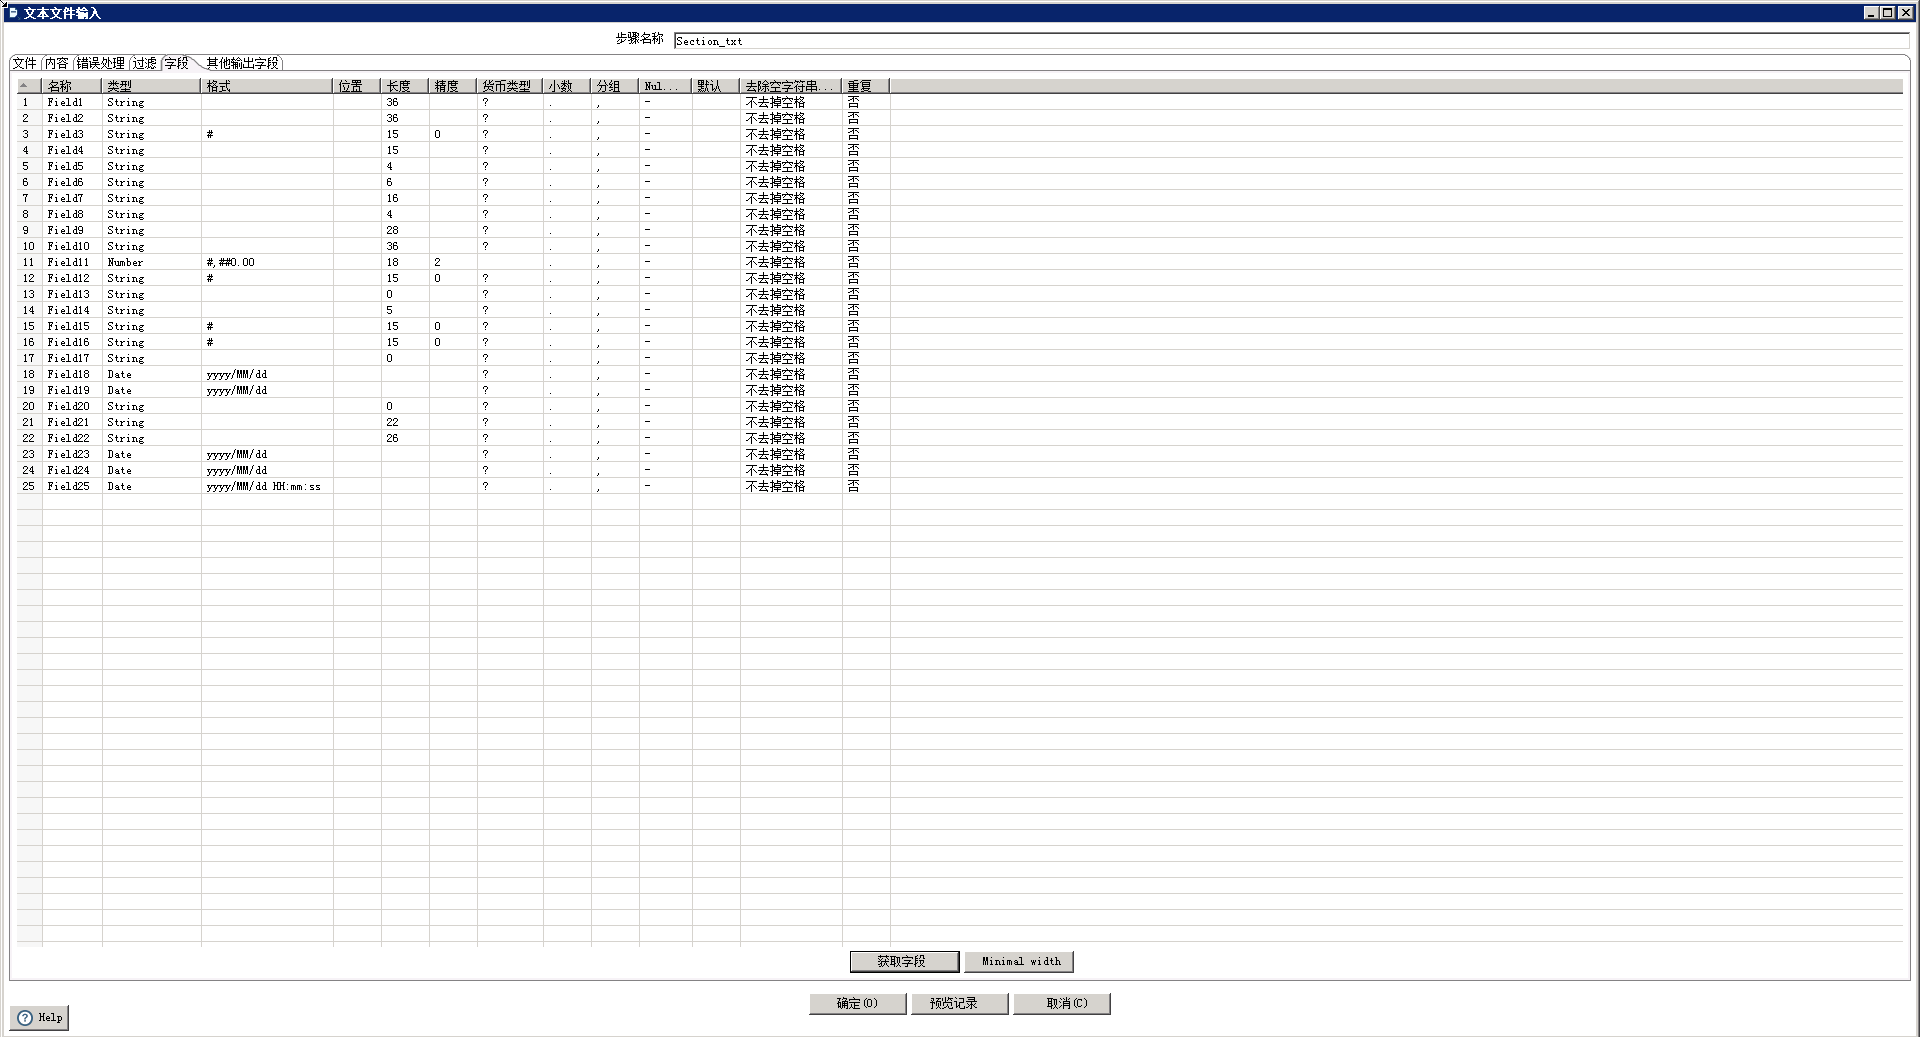Click the 去除空字符串 column header
The image size is (1920, 1037).
coord(791,86)
